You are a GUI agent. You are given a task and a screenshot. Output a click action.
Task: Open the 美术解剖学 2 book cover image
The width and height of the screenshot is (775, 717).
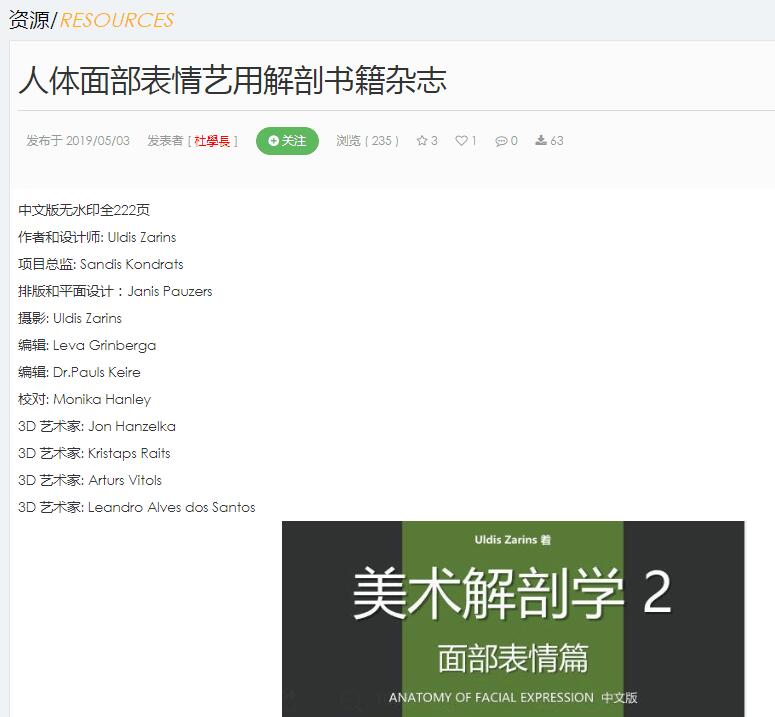coord(513,619)
